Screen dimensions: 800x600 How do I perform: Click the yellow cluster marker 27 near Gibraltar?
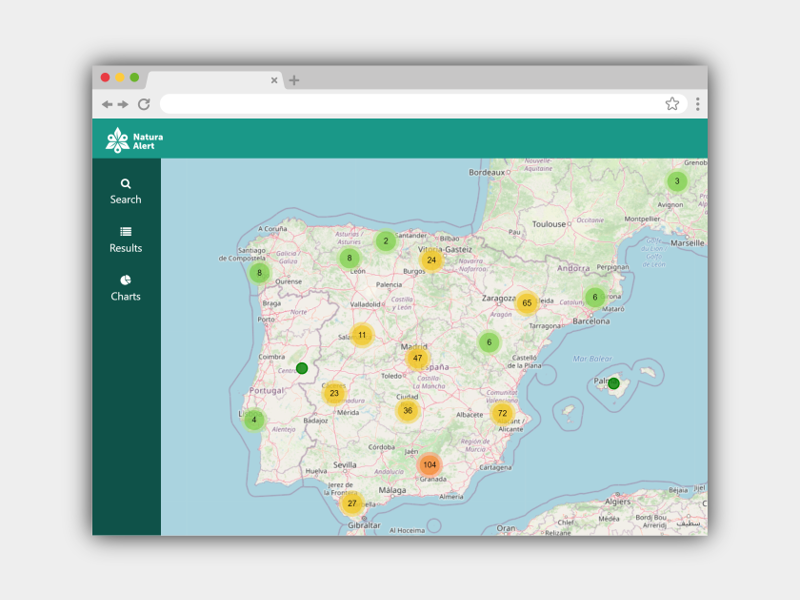(352, 504)
